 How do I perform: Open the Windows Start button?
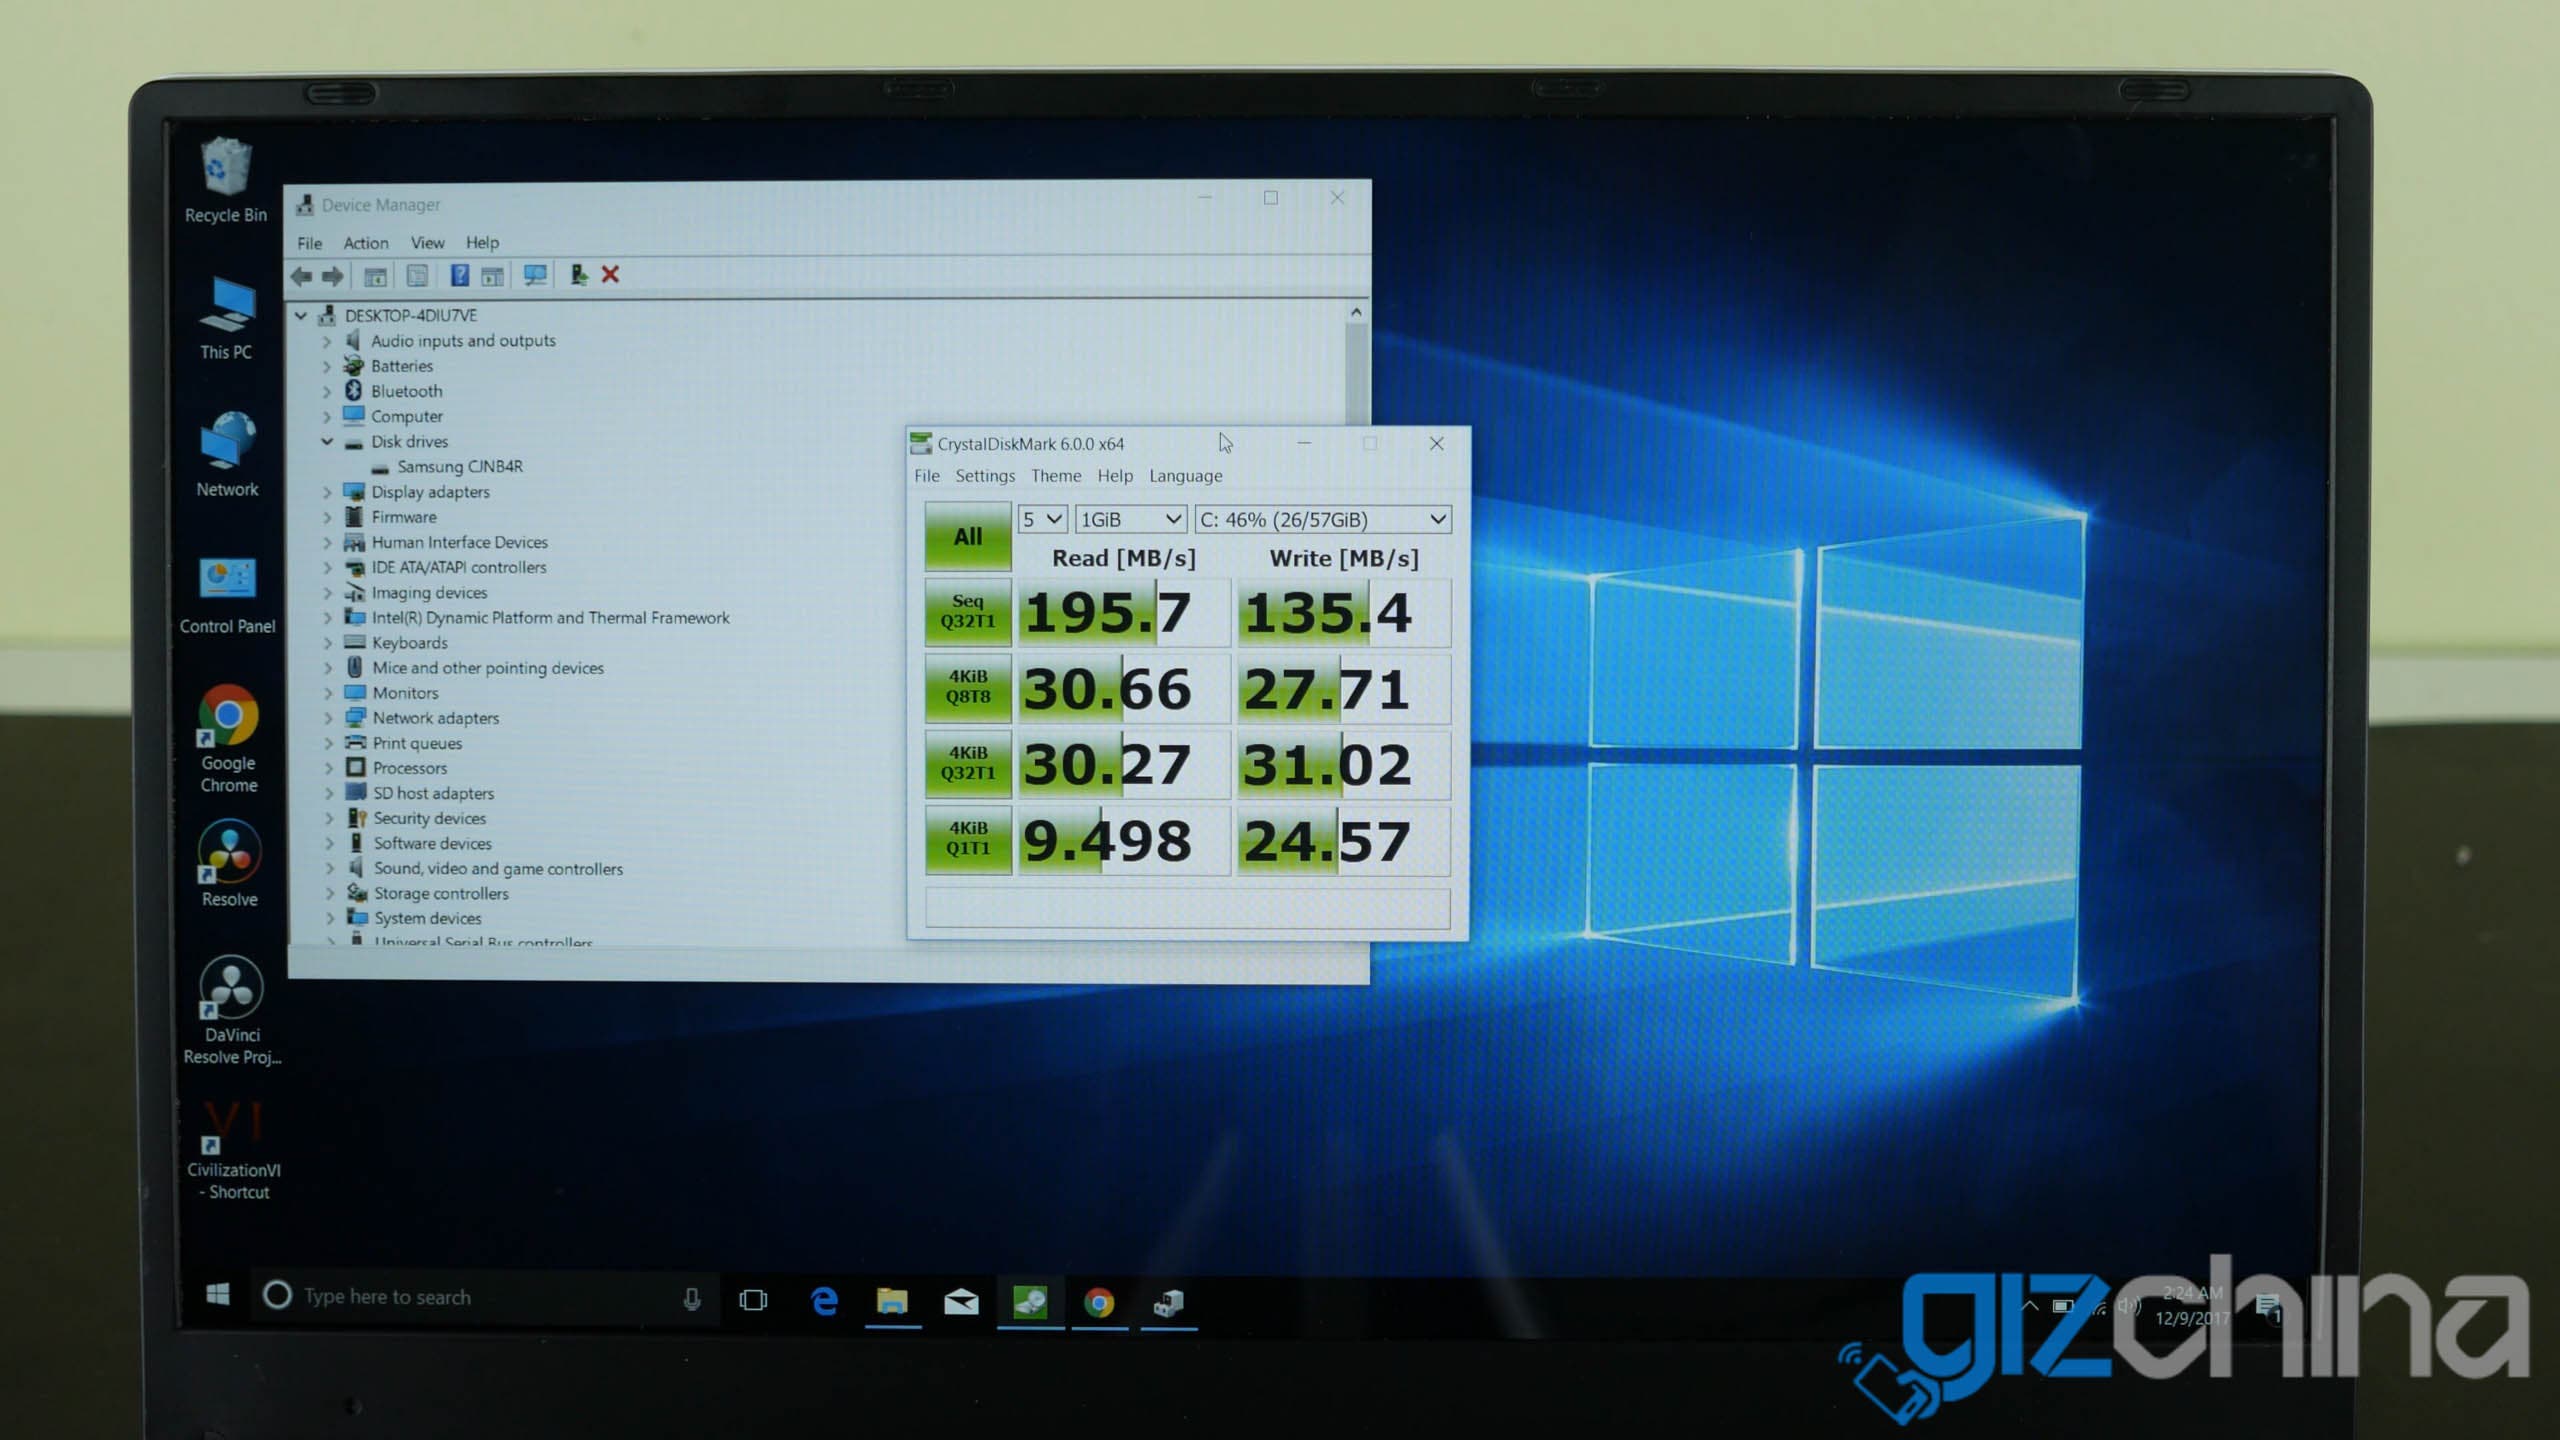tap(217, 1295)
